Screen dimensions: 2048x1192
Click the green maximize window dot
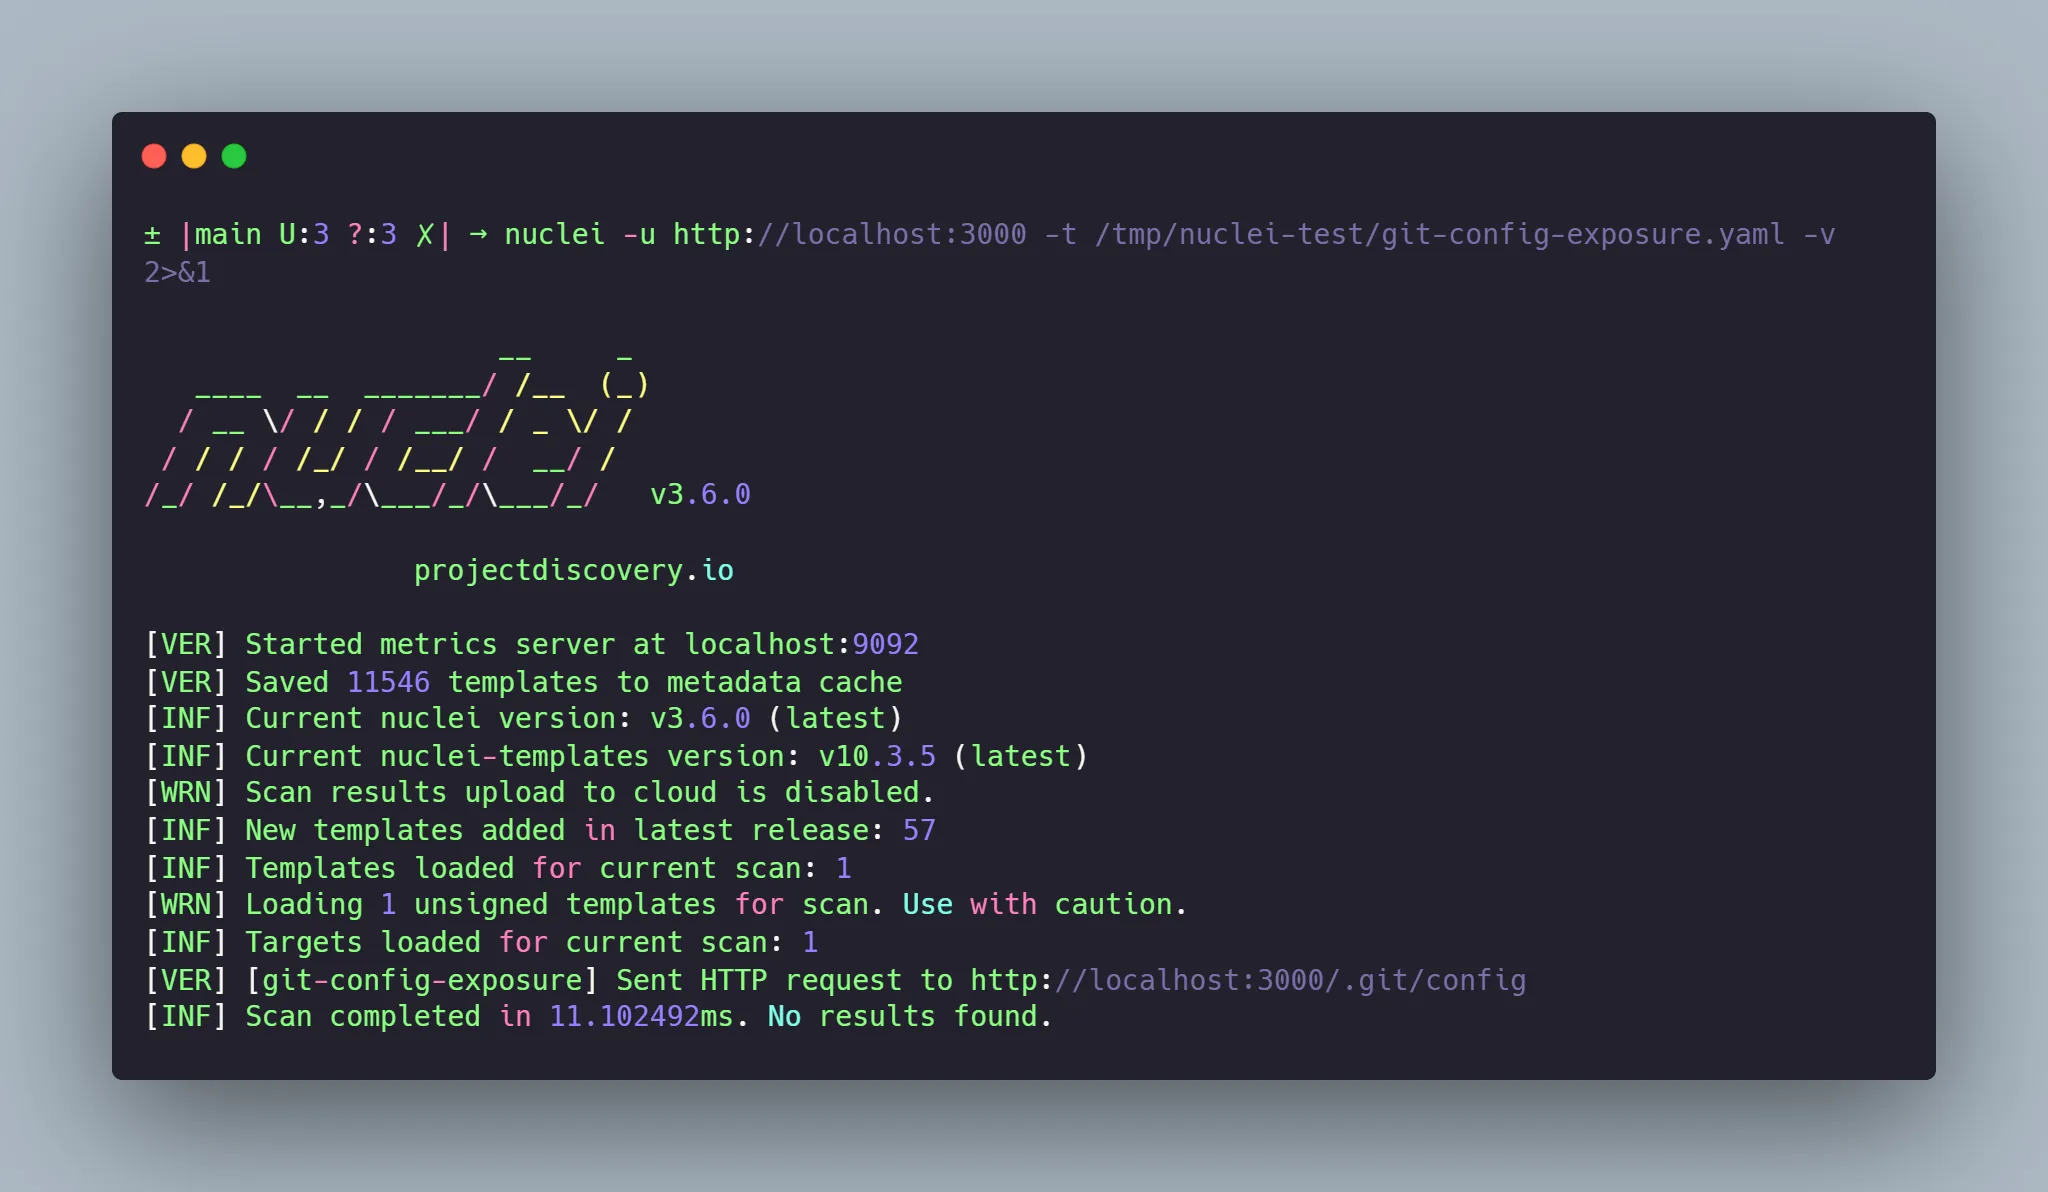[234, 156]
